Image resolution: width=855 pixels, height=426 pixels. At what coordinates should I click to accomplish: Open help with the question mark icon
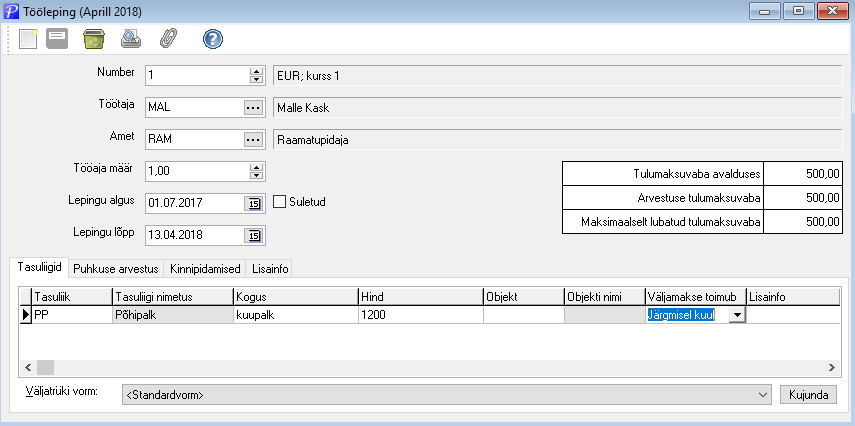pos(213,39)
